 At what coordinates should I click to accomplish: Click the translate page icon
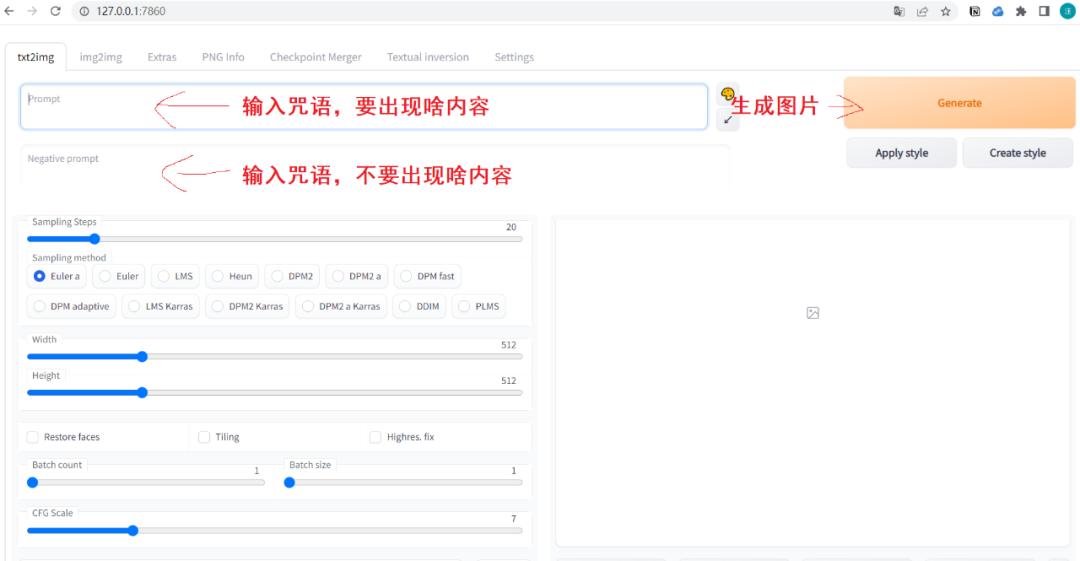point(899,11)
